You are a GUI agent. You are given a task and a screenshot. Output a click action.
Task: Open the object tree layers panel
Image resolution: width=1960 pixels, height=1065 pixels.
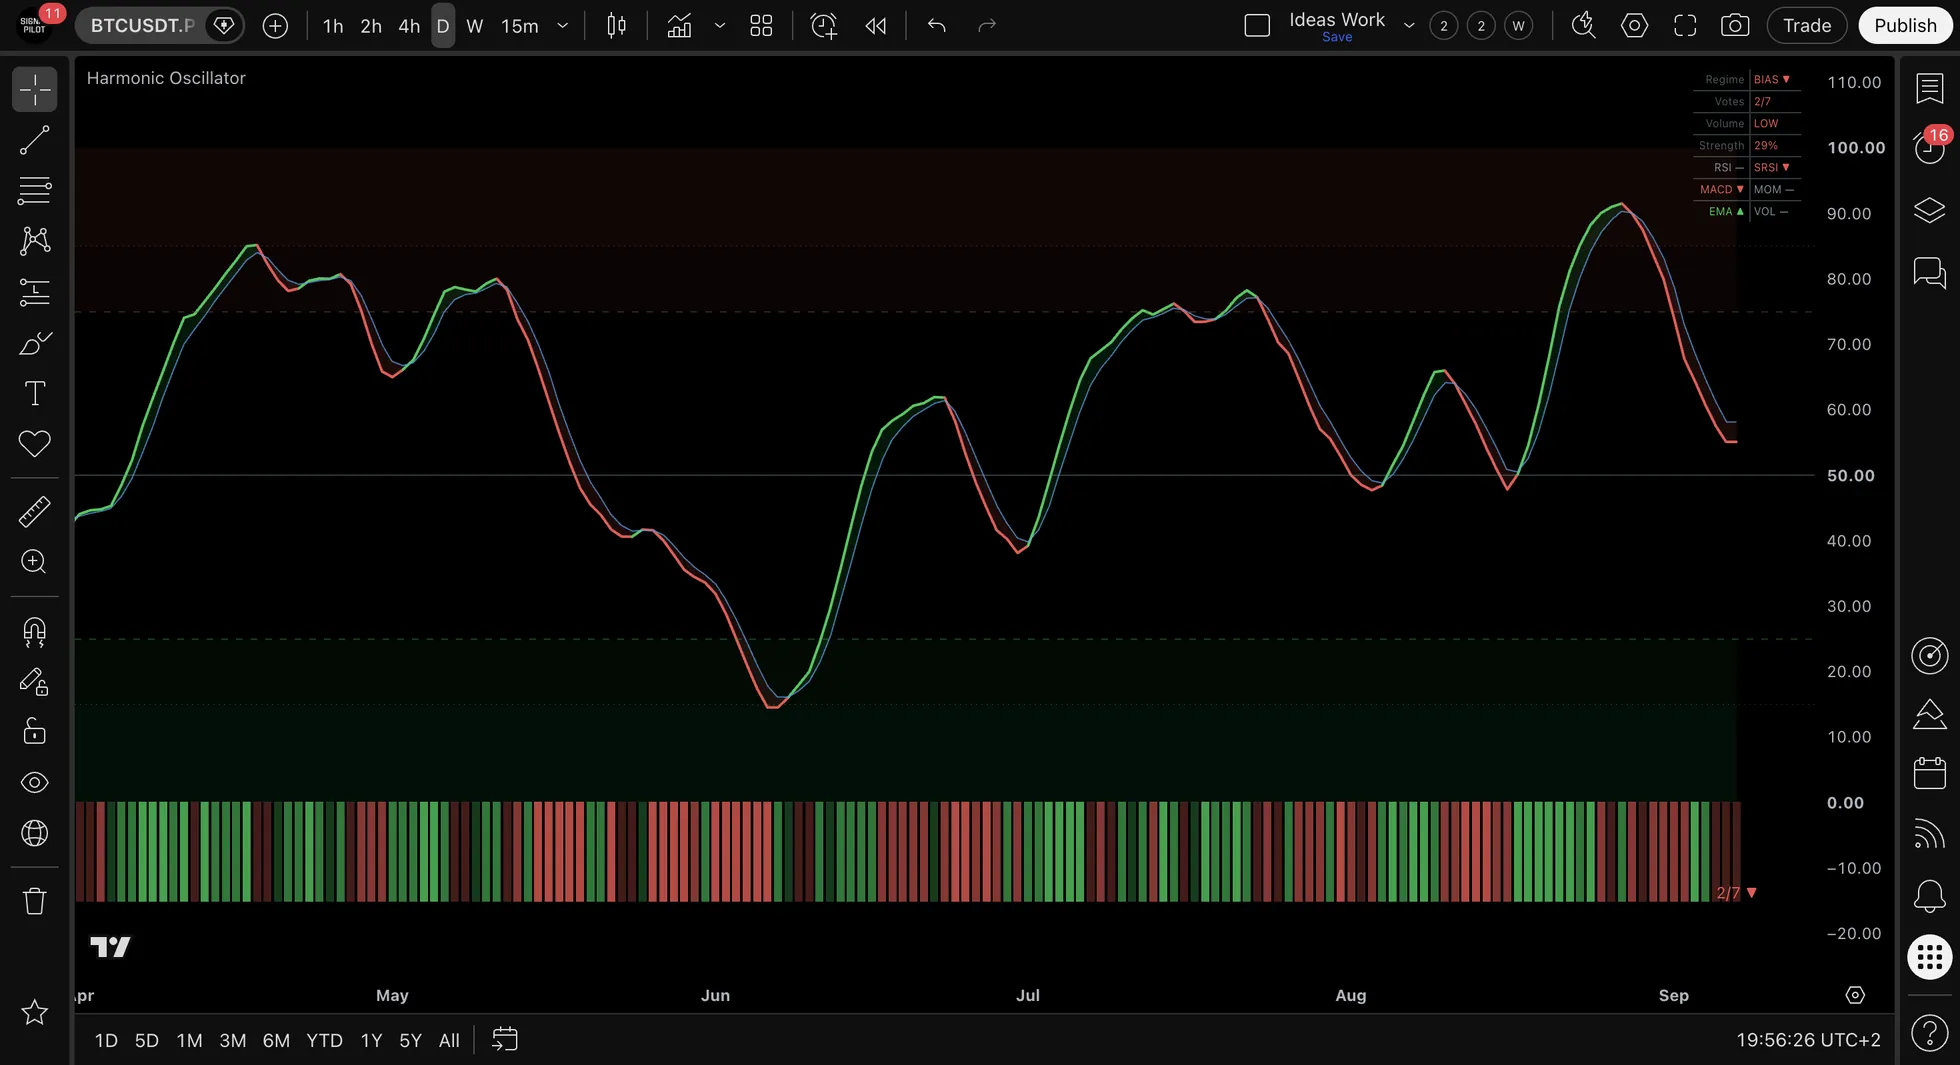[1930, 210]
